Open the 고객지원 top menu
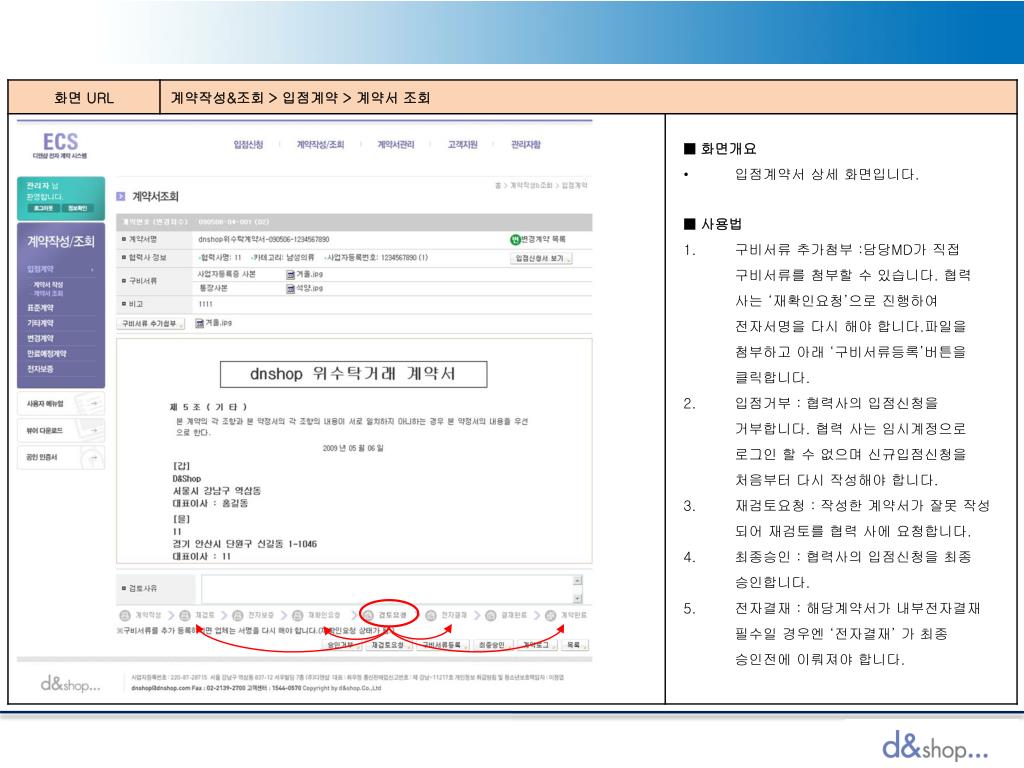Viewport: 1024px width, 768px height. [x=462, y=144]
